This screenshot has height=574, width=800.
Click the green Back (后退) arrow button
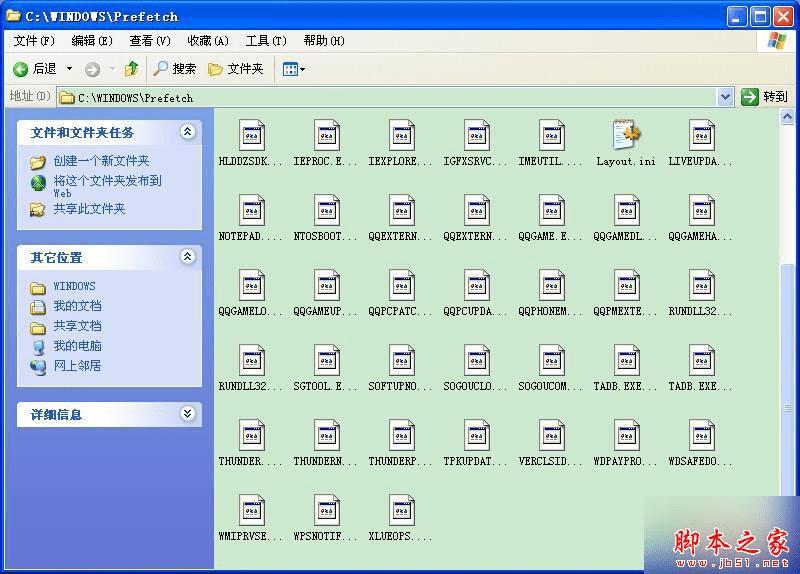[35, 69]
